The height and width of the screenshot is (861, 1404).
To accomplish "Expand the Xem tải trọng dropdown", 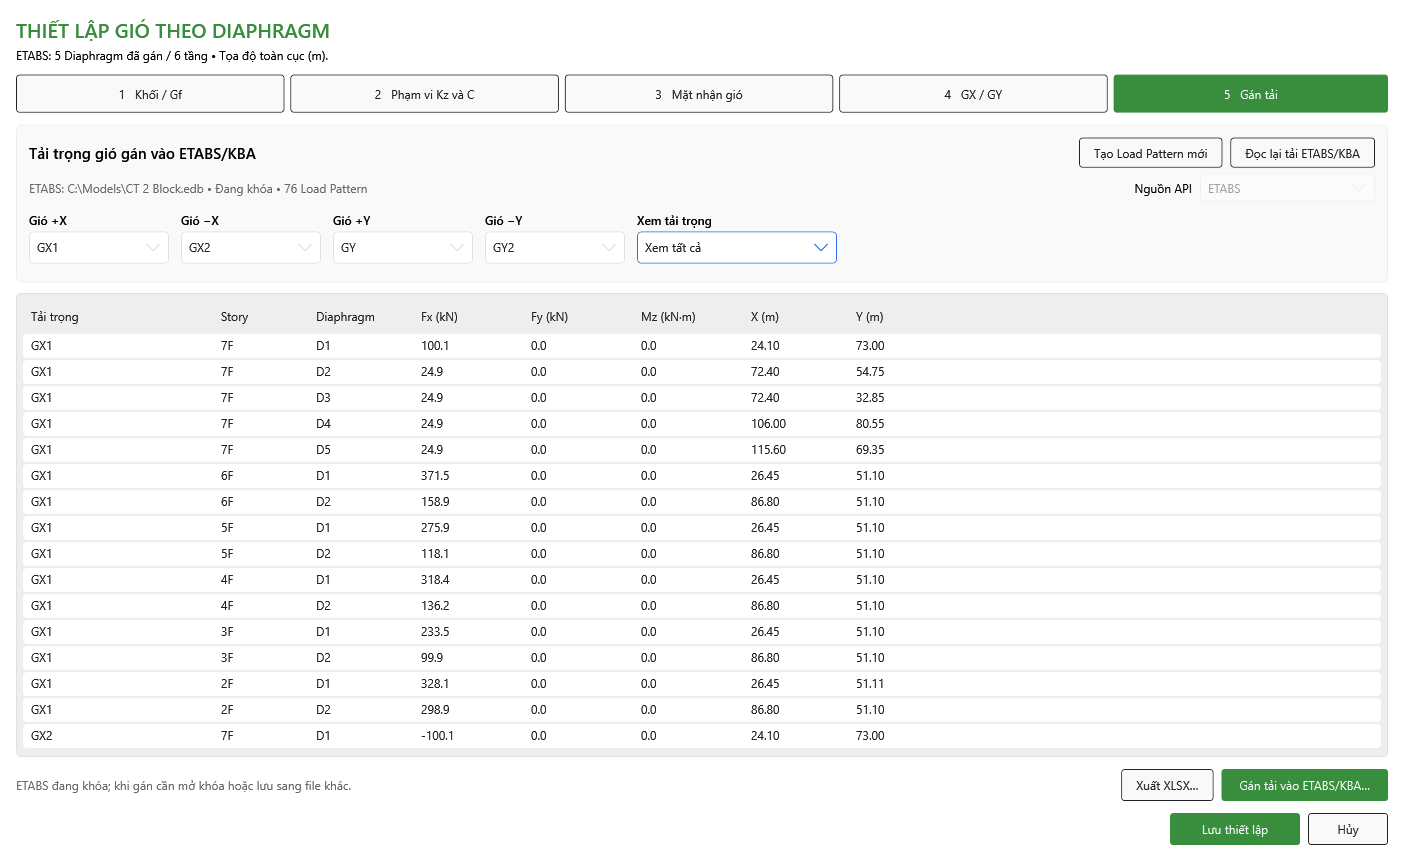I will [737, 247].
